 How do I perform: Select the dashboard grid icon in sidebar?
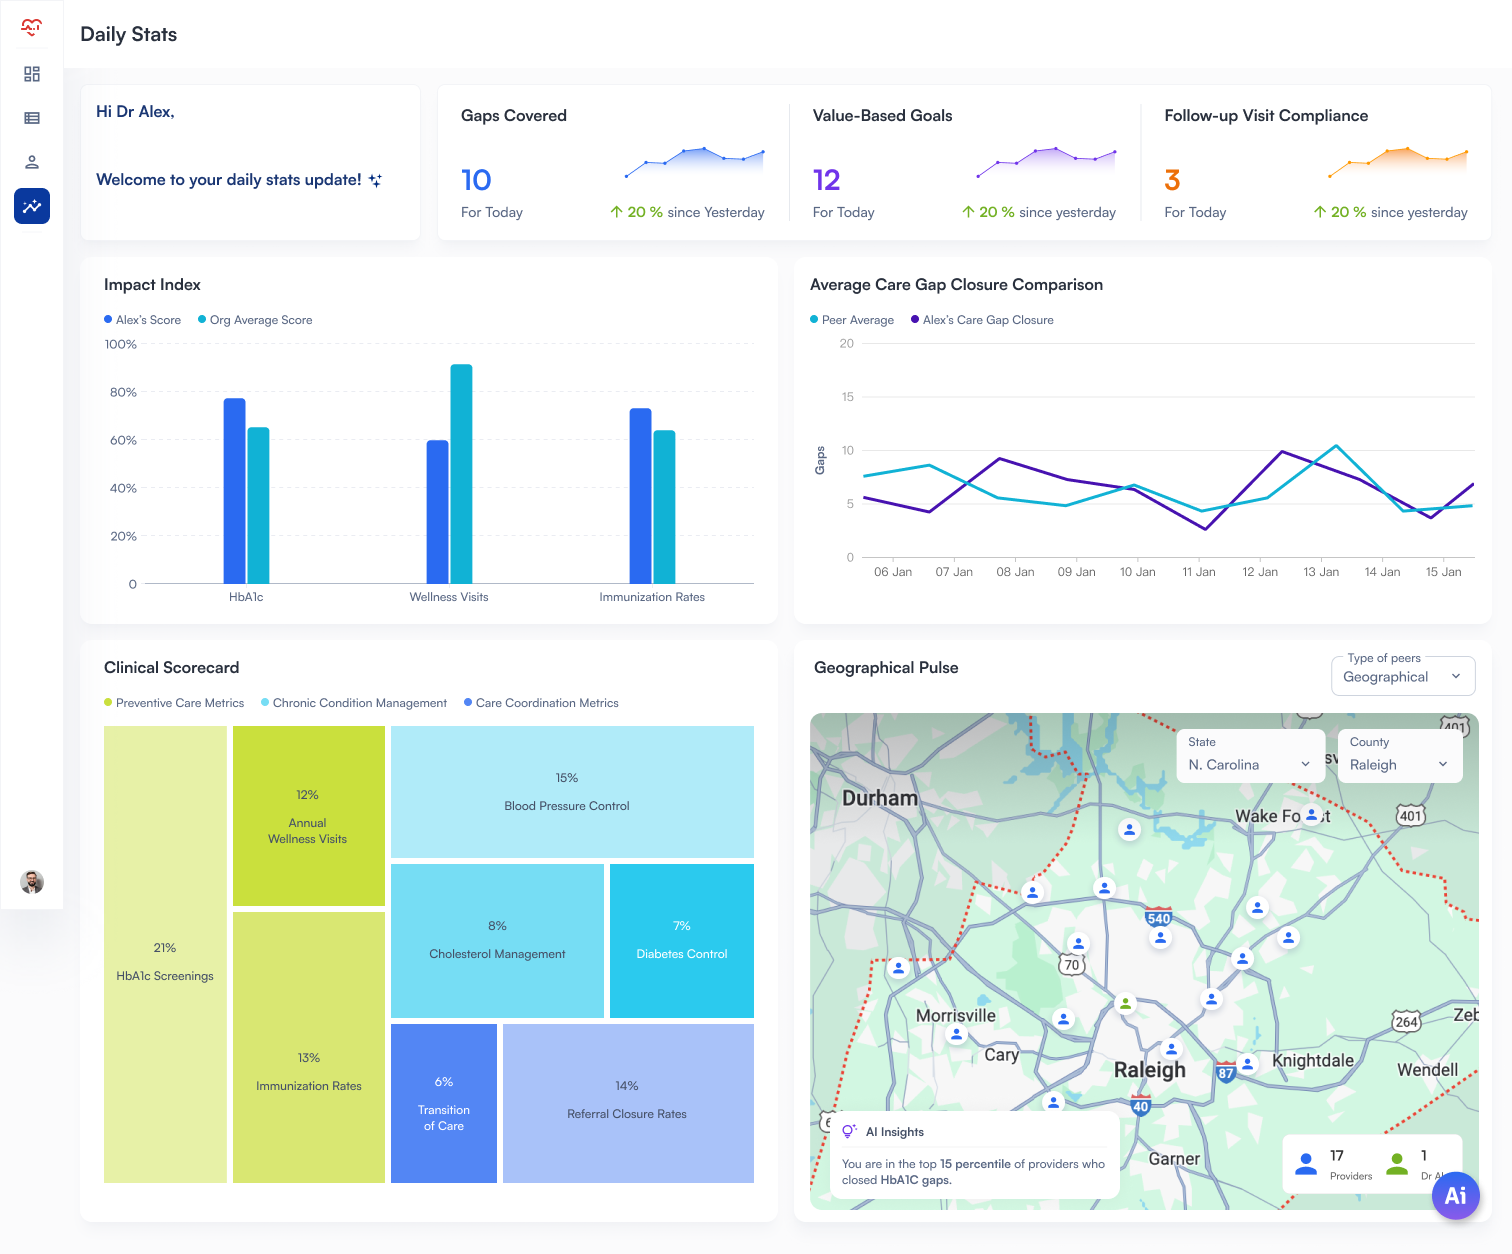coord(31,74)
